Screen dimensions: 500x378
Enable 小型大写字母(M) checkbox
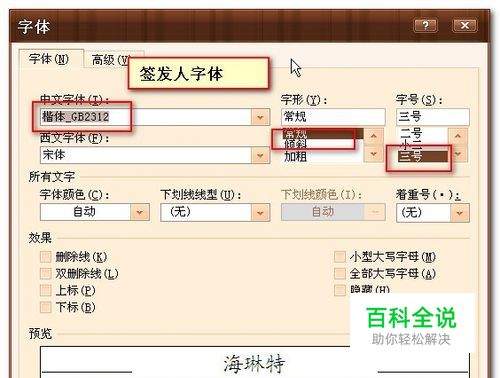(x=340, y=257)
